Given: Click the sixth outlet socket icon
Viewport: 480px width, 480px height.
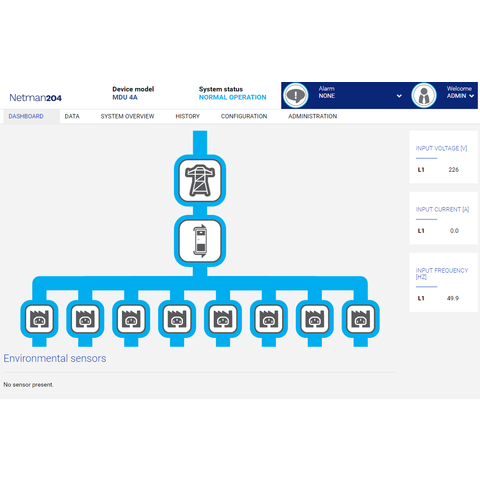Looking at the screenshot, I should pyautogui.click(x=269, y=319).
